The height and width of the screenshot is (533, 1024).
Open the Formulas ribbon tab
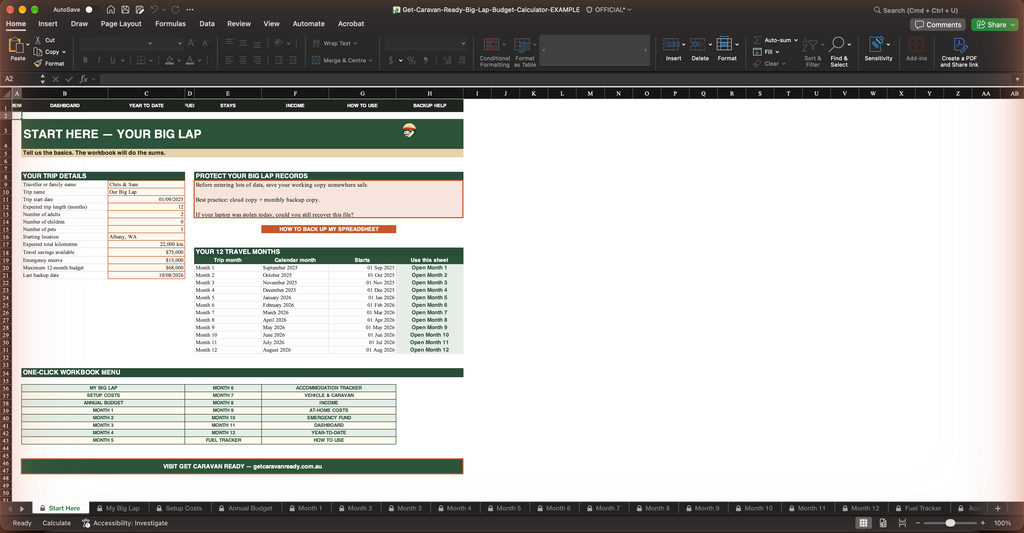170,24
